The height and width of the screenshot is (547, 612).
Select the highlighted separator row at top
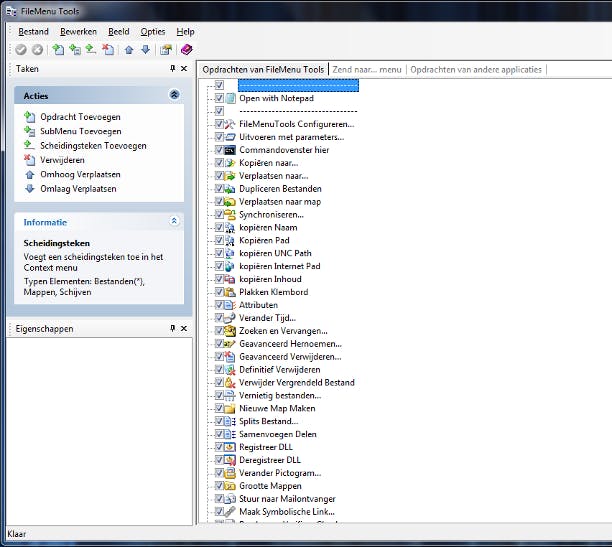click(298, 85)
